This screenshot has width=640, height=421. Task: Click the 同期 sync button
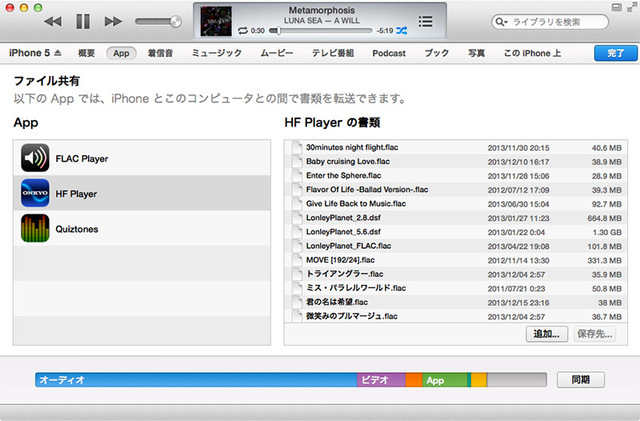click(x=580, y=380)
